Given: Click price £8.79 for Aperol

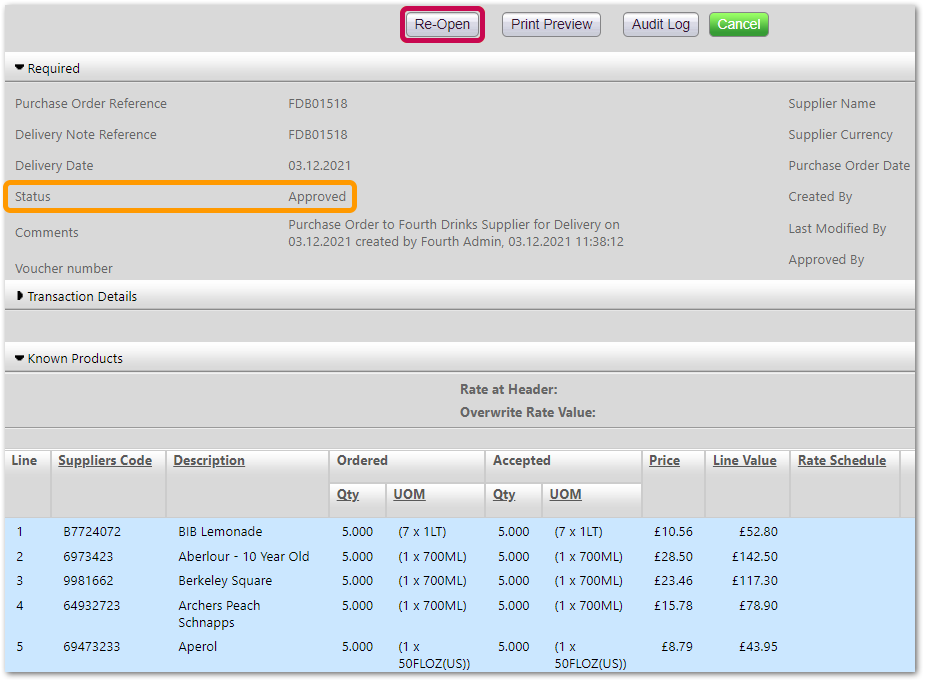Looking at the screenshot, I should click(x=677, y=647).
